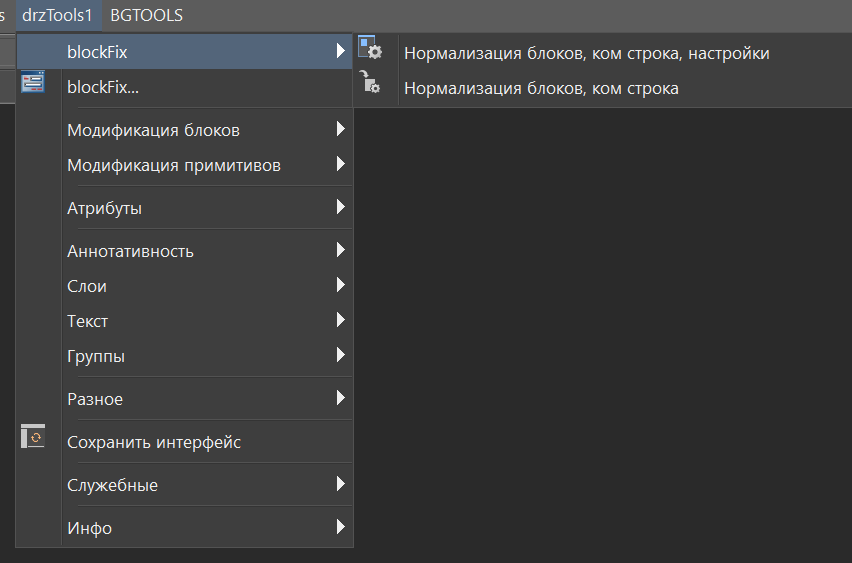
Task: Open the Модификация блоков submenu
Action: click(x=185, y=130)
